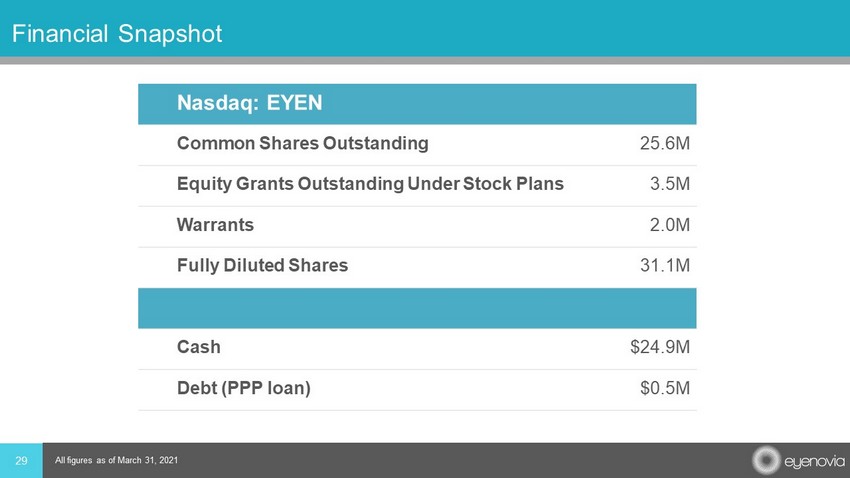Click the "Warrants" row label
Image resolution: width=850 pixels, height=478 pixels.
click(215, 225)
